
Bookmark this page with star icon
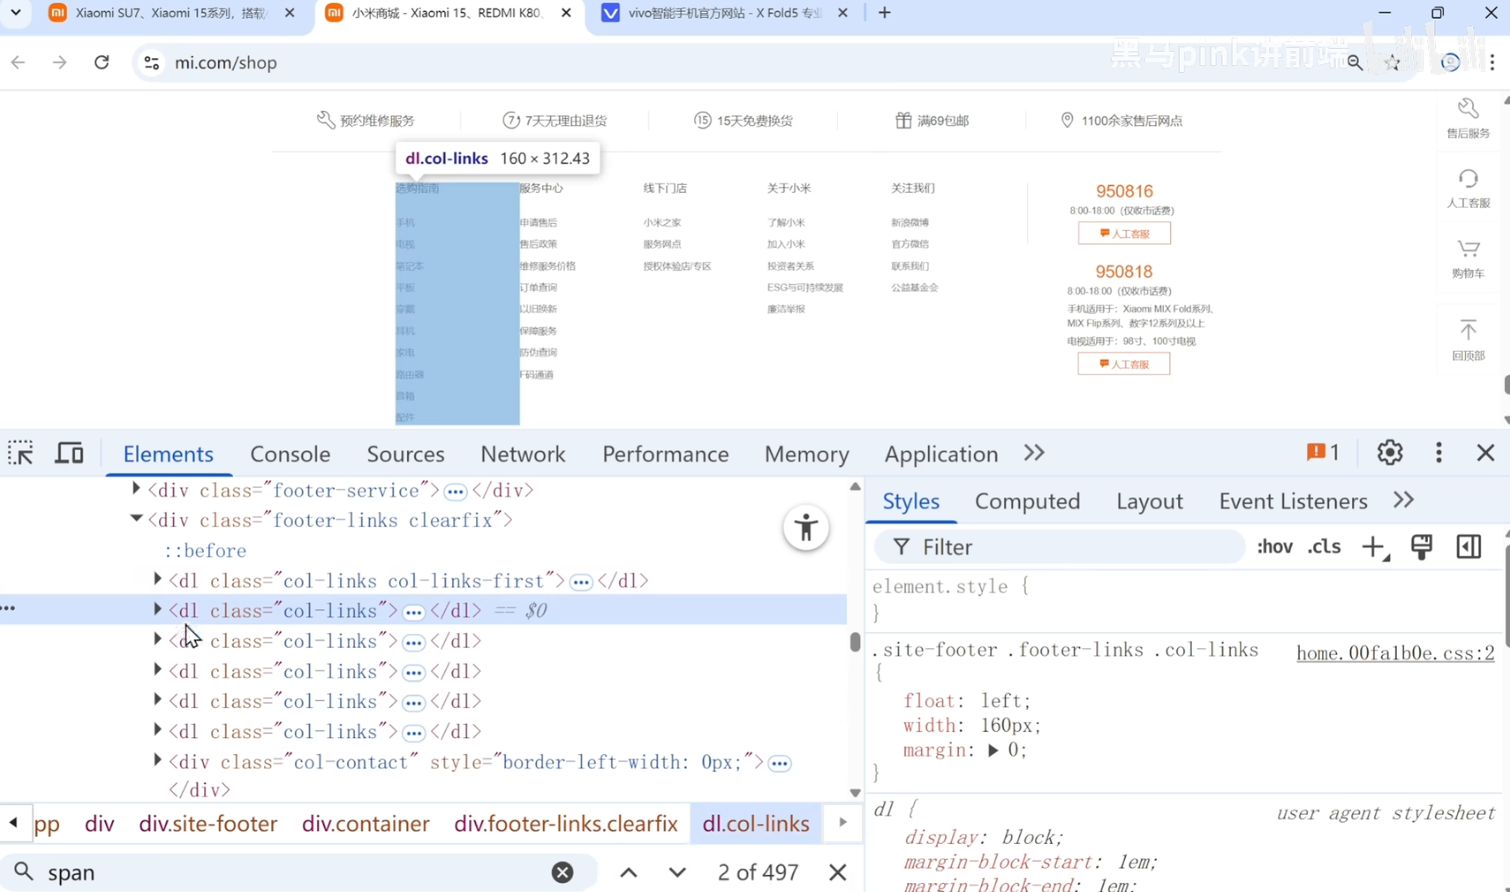tap(1393, 62)
